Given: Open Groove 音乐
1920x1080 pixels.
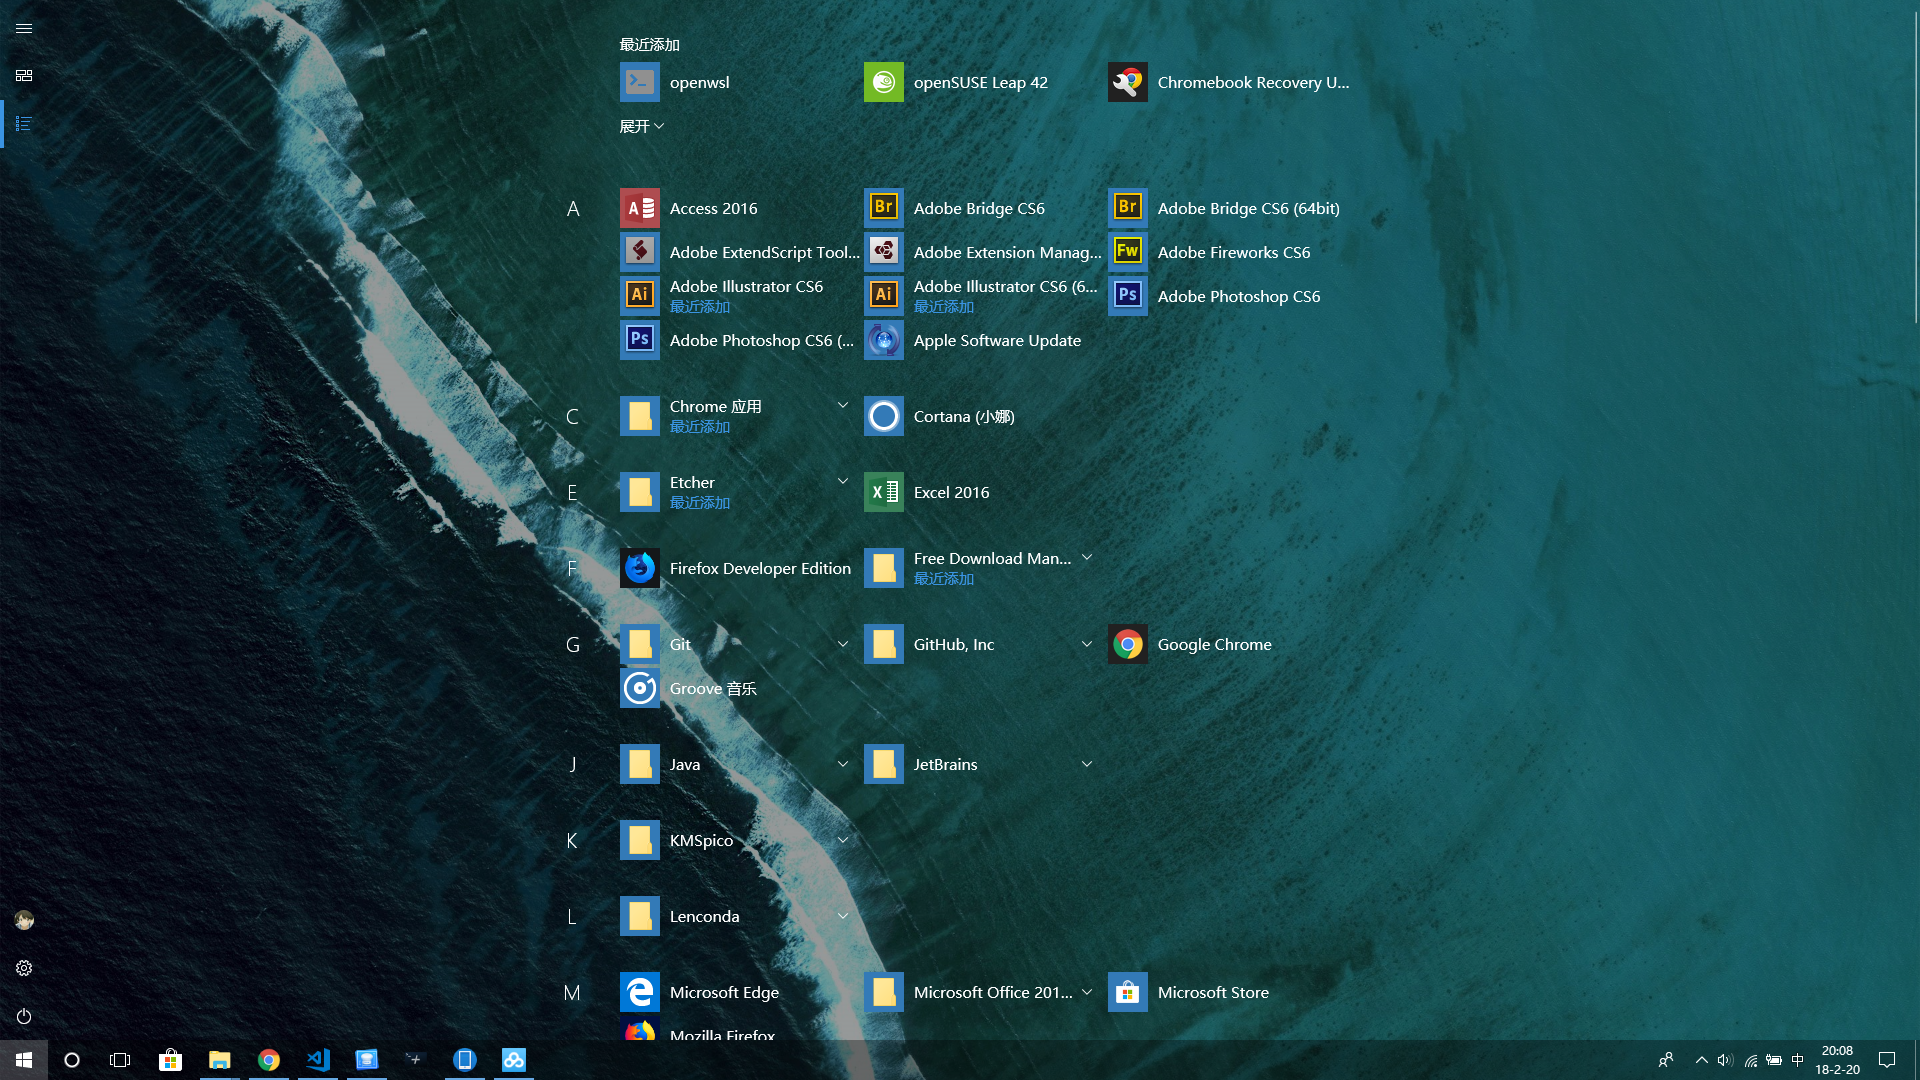Looking at the screenshot, I should click(x=713, y=688).
